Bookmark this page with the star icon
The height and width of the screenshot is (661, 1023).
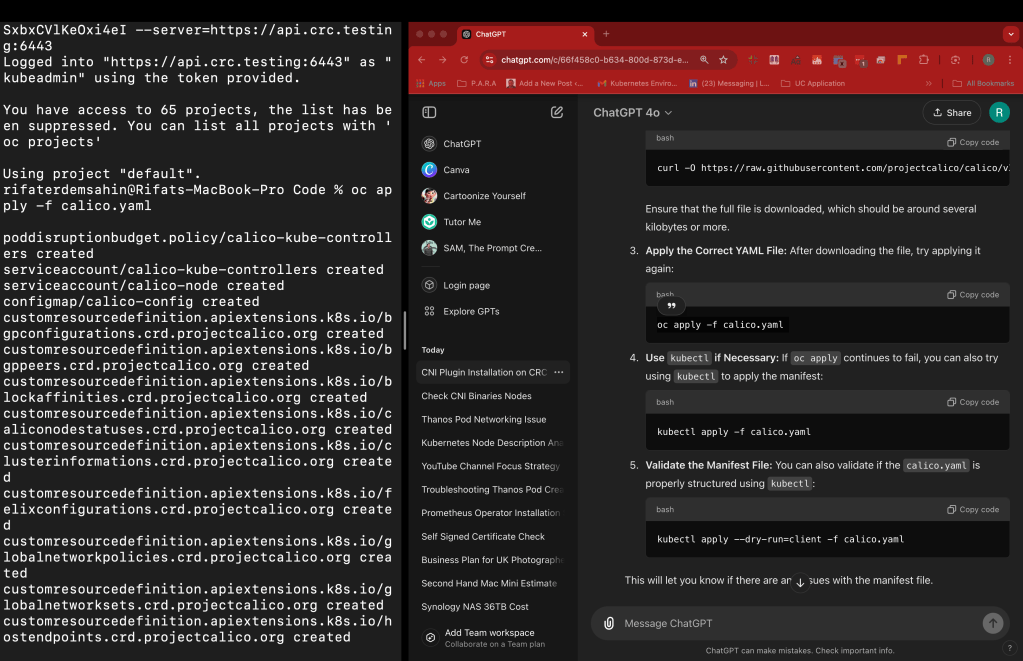[723, 59]
